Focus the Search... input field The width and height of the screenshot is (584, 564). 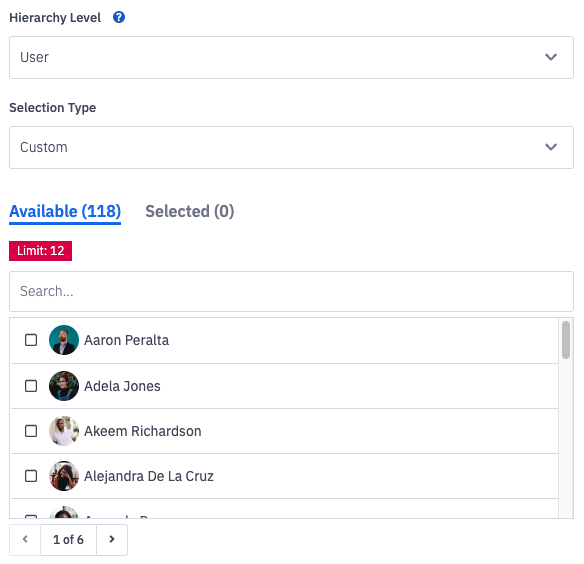[x=291, y=291]
